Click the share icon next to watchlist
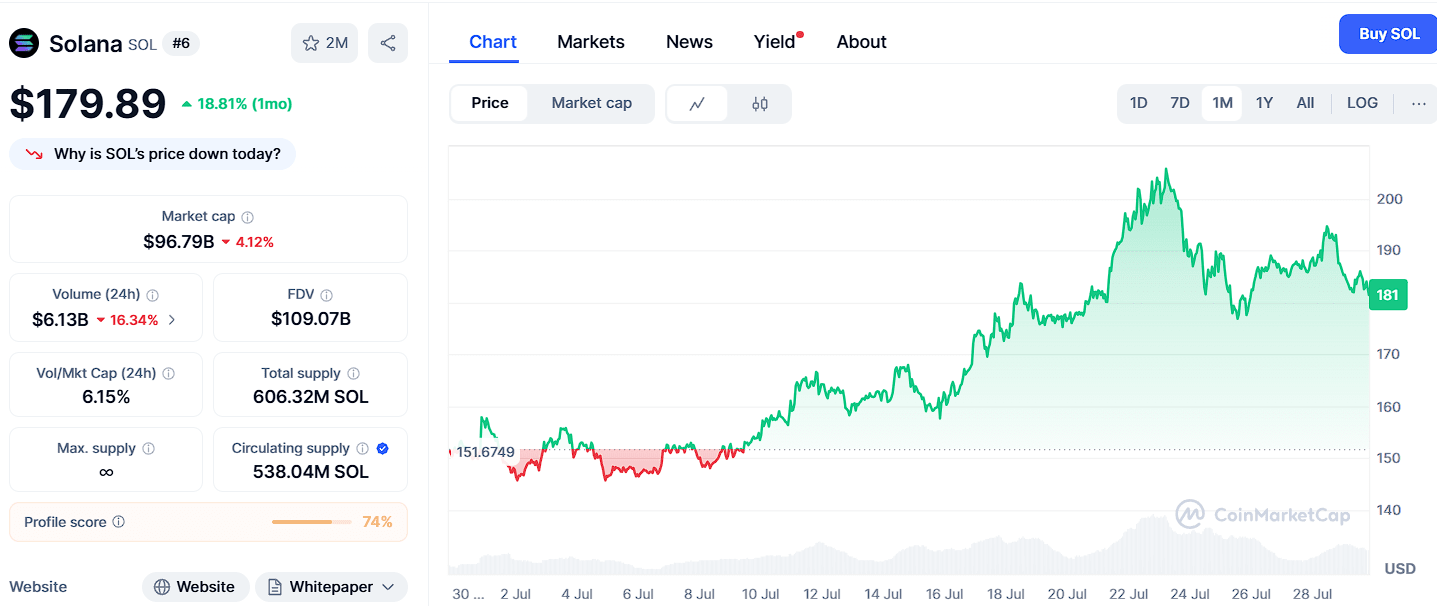The height and width of the screenshot is (606, 1437). [388, 43]
